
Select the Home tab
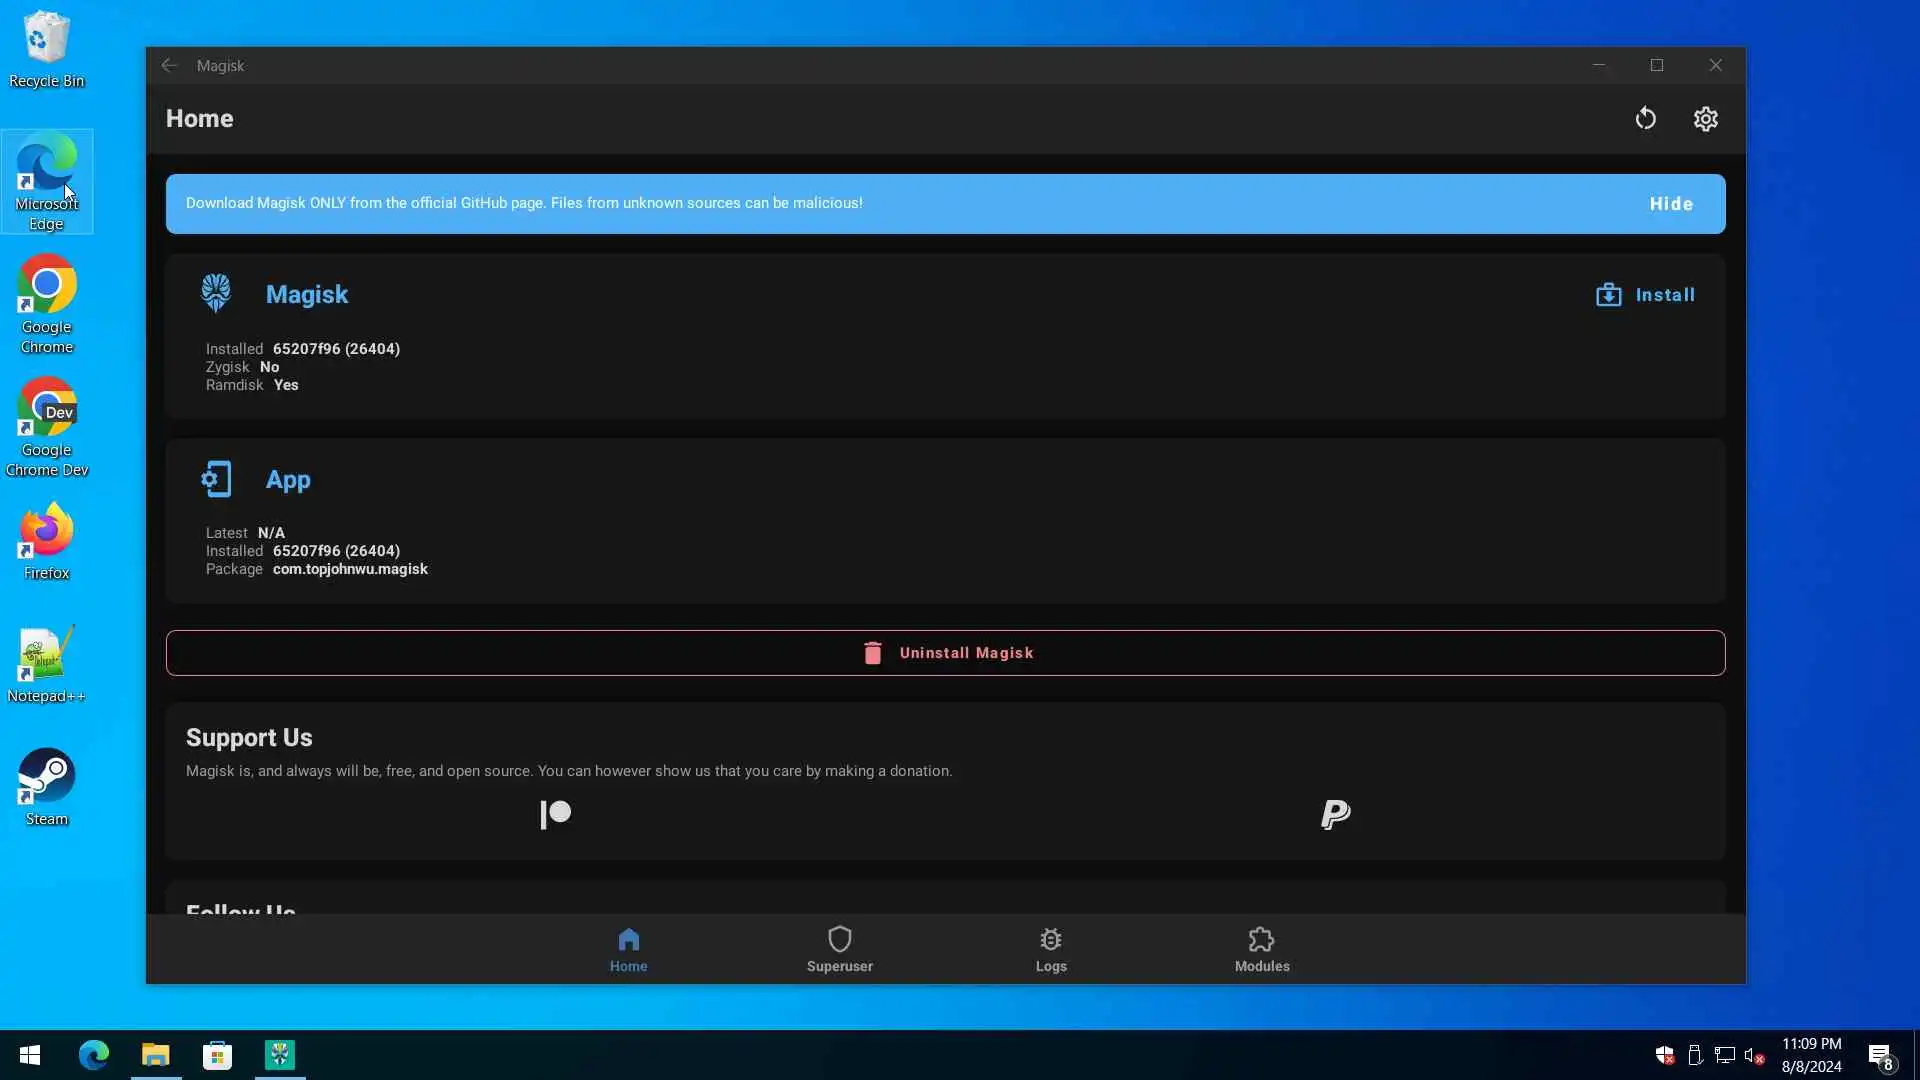point(628,949)
